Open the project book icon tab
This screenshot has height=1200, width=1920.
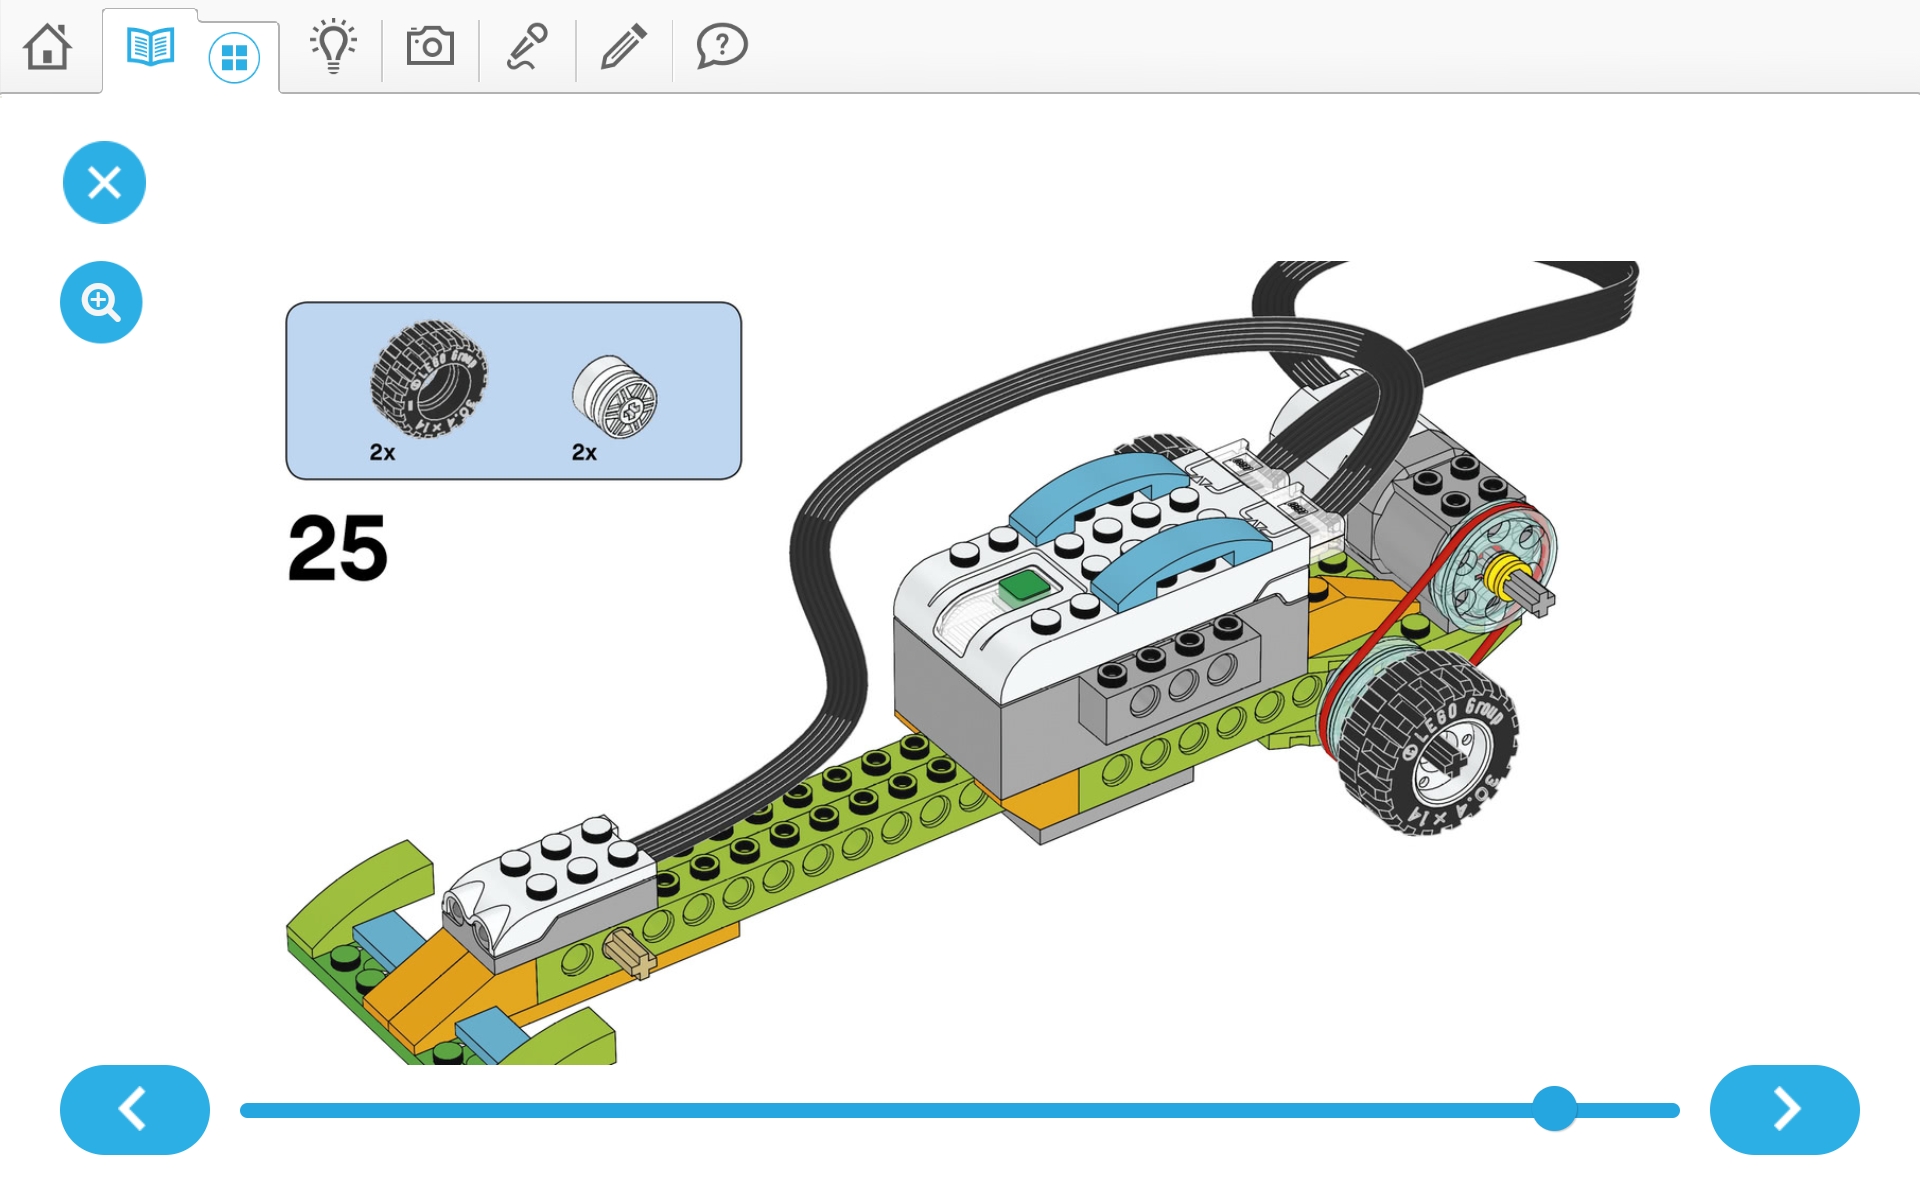151,47
